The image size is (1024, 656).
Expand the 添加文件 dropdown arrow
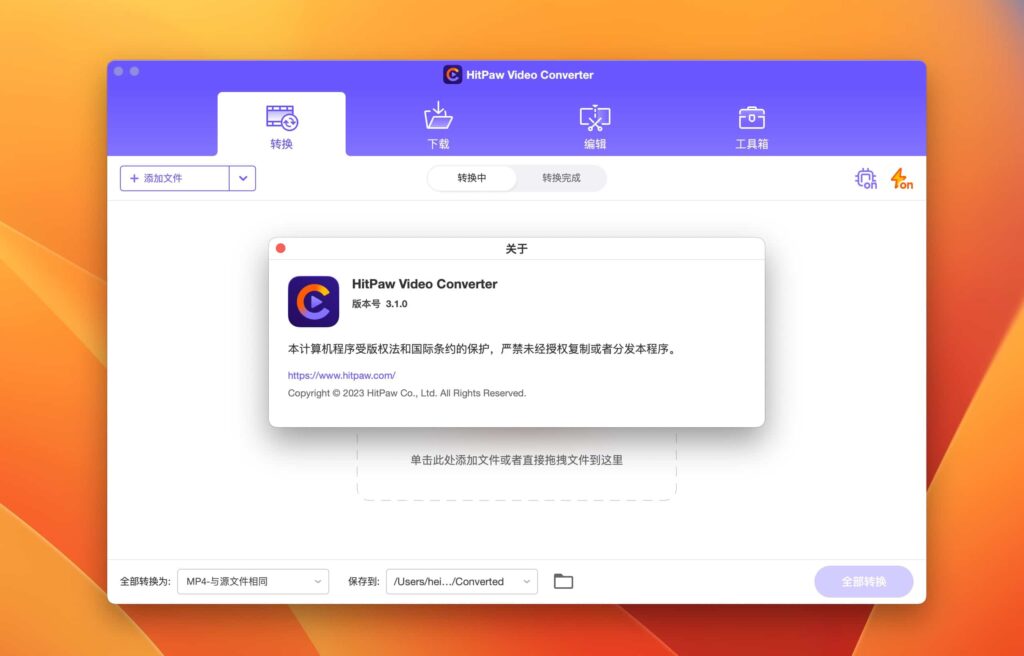point(241,177)
